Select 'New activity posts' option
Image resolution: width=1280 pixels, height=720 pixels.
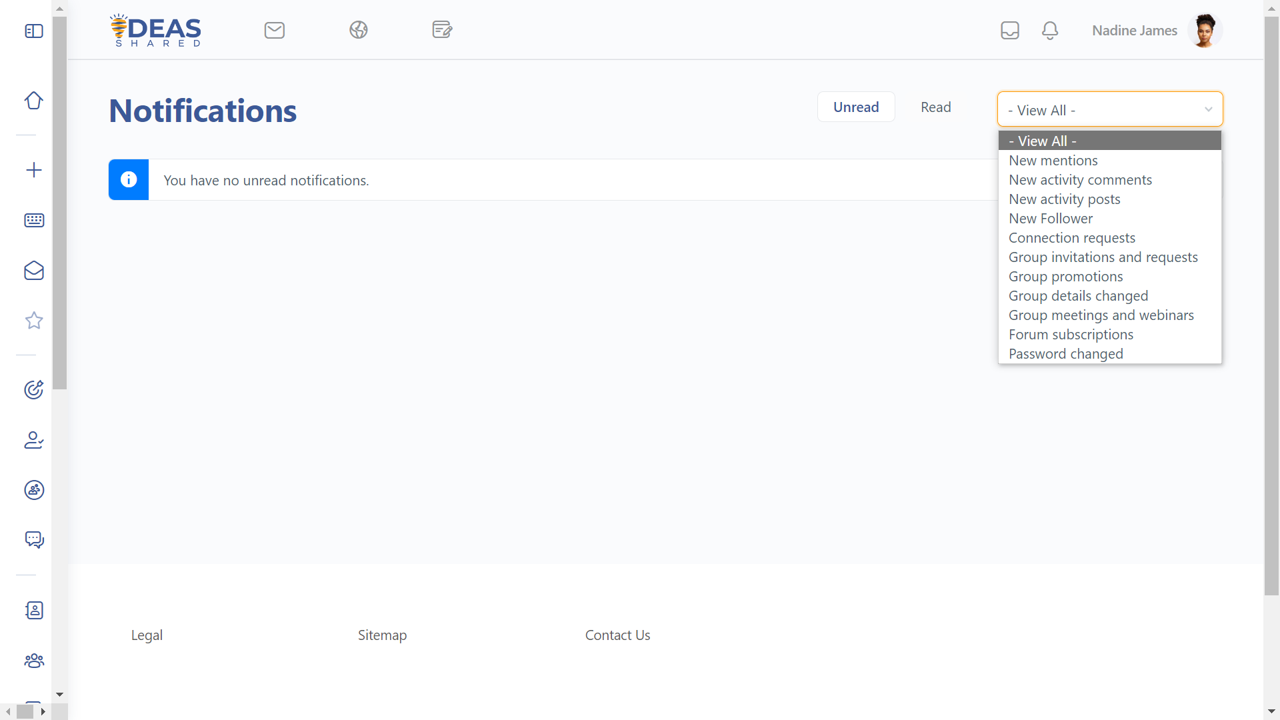click(1110, 199)
